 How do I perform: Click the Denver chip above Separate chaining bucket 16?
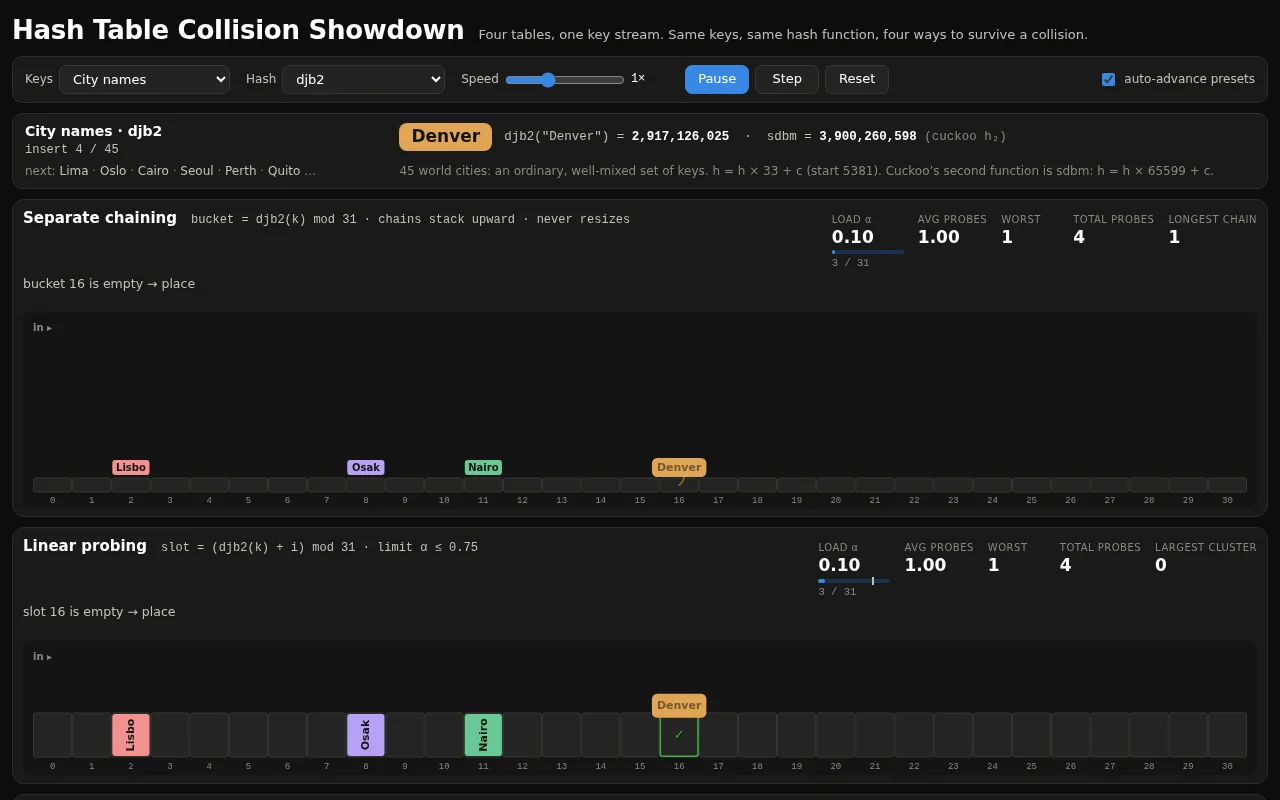pyautogui.click(x=679, y=467)
